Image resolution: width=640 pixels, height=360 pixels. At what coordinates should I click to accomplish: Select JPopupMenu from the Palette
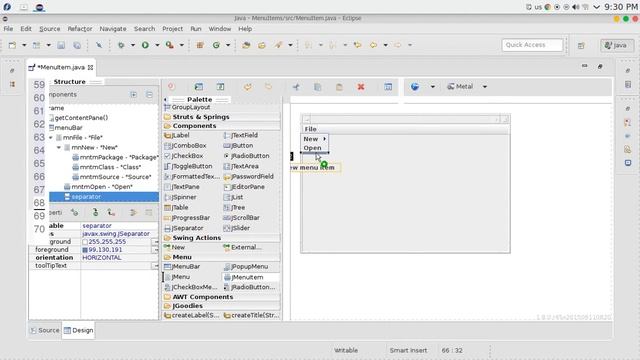pos(246,267)
